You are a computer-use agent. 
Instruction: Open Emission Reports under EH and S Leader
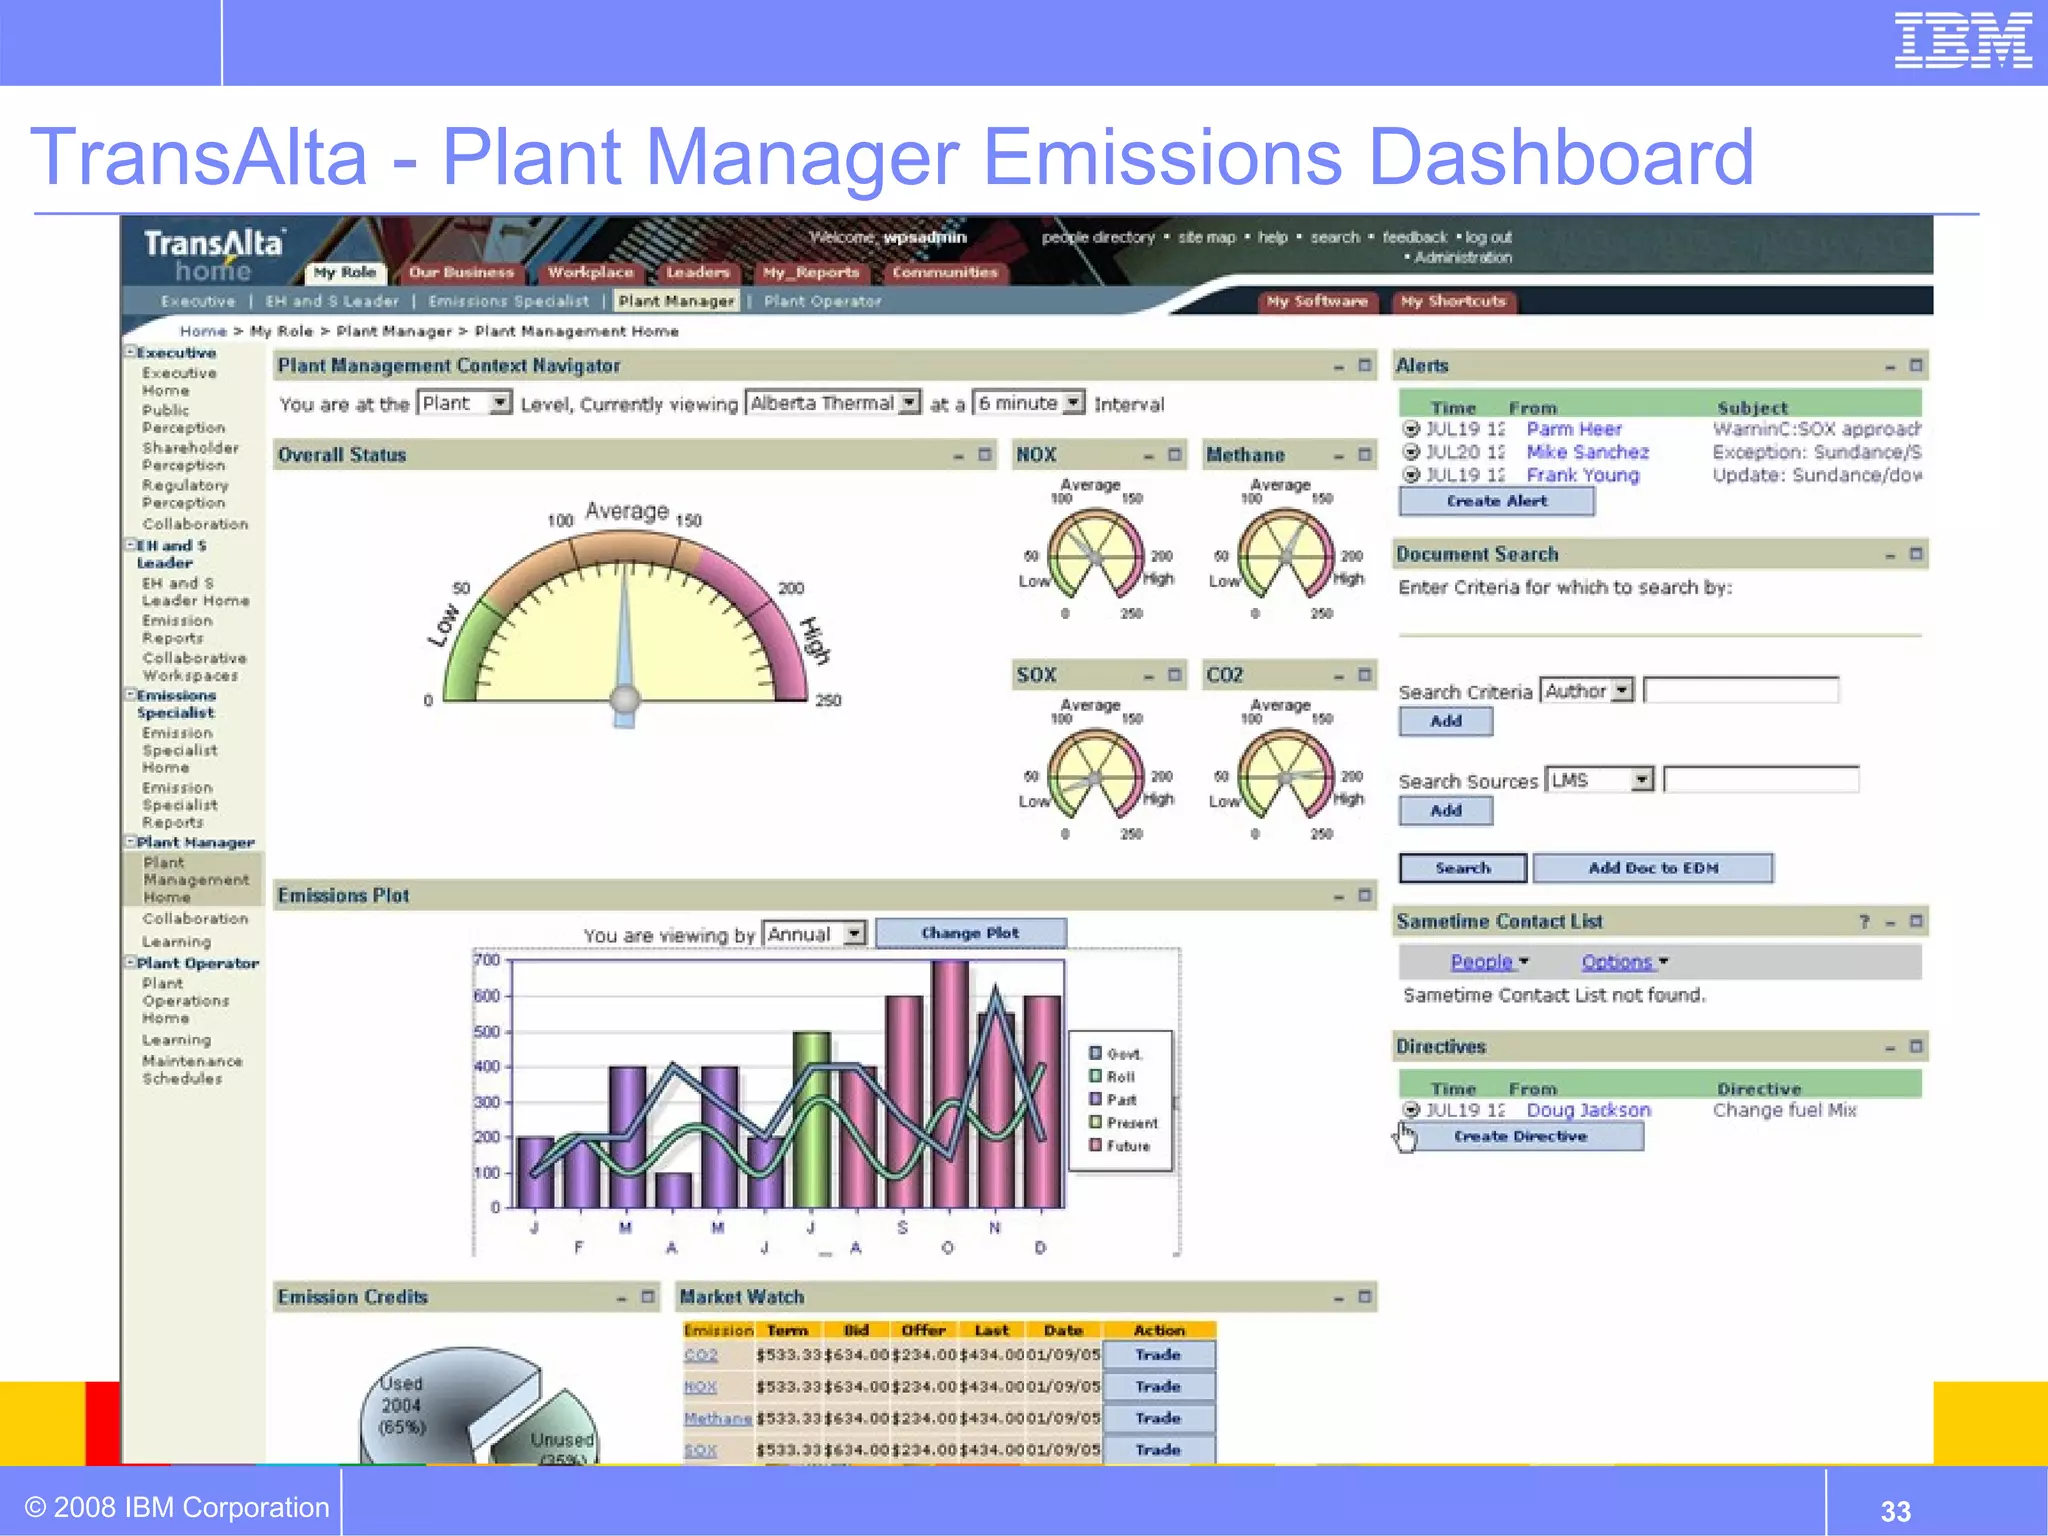177,629
